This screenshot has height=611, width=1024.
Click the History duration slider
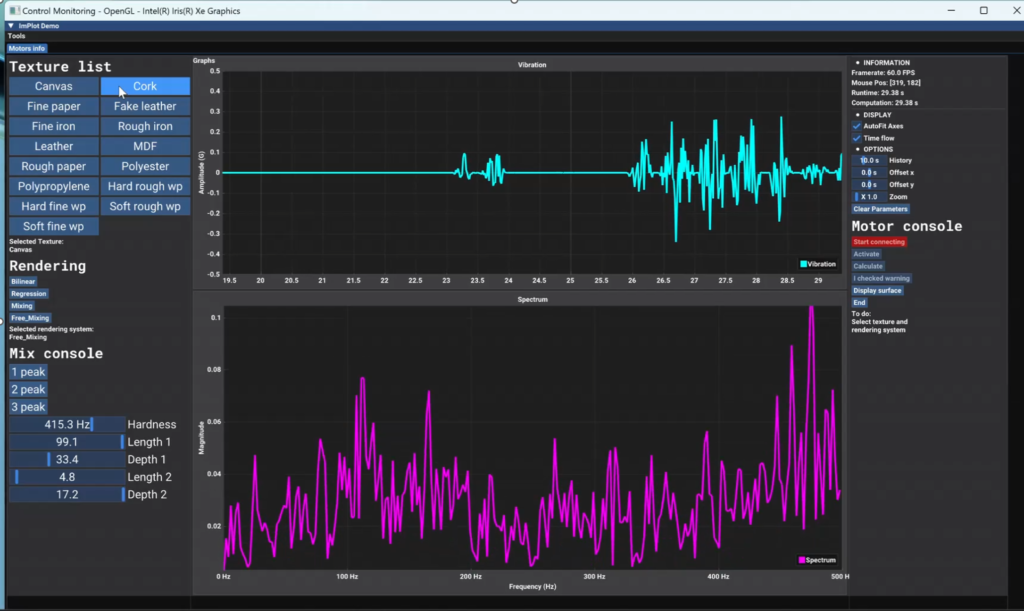(x=868, y=160)
